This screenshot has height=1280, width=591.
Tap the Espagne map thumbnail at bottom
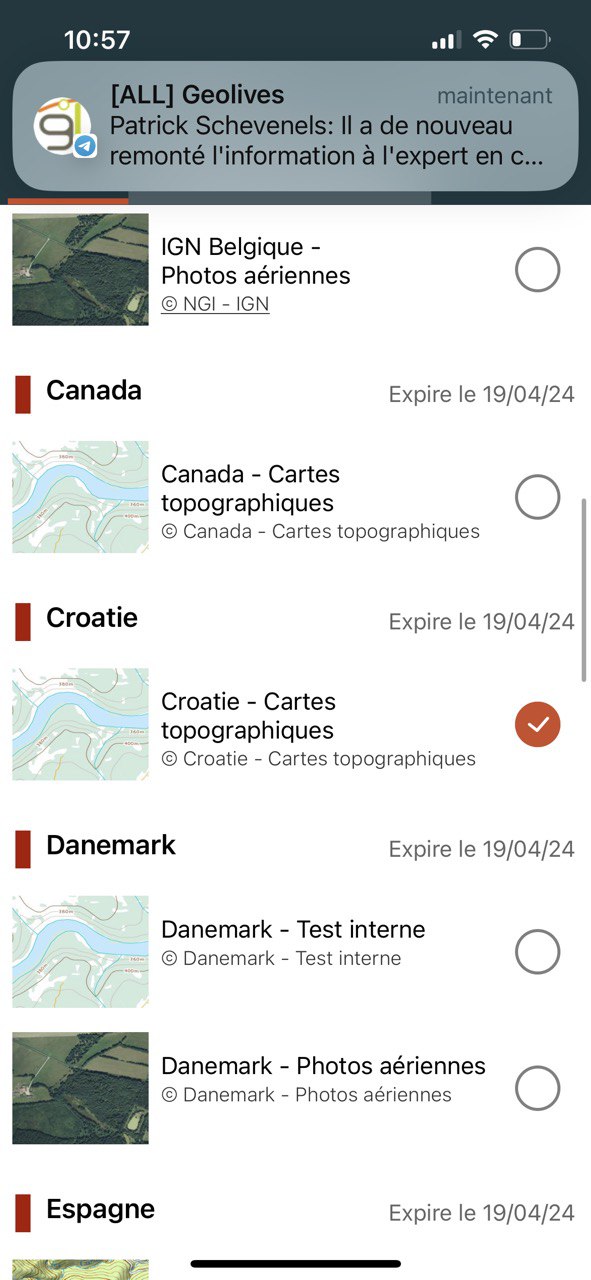point(80,1269)
